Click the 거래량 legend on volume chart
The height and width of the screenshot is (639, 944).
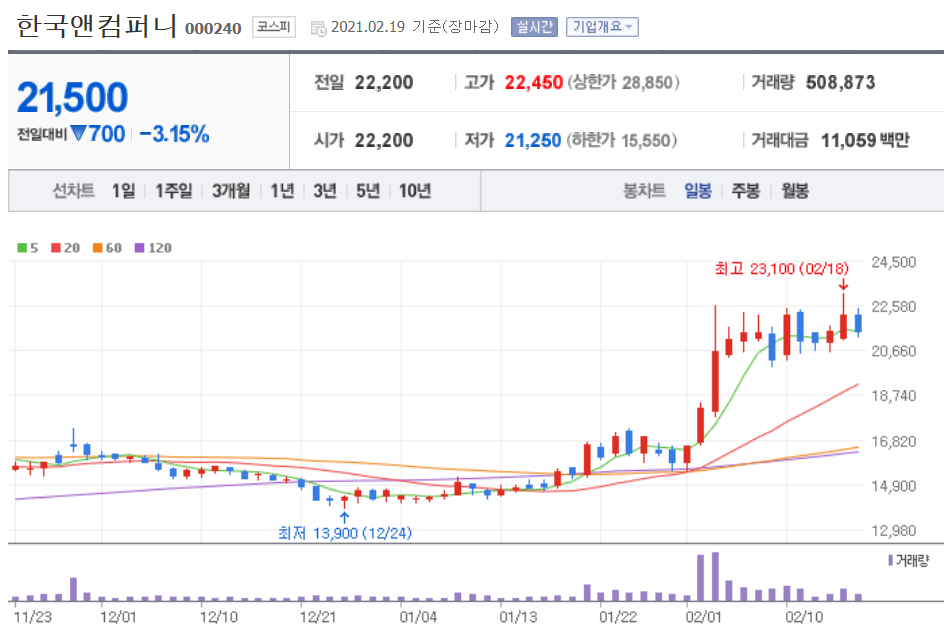[x=908, y=561]
